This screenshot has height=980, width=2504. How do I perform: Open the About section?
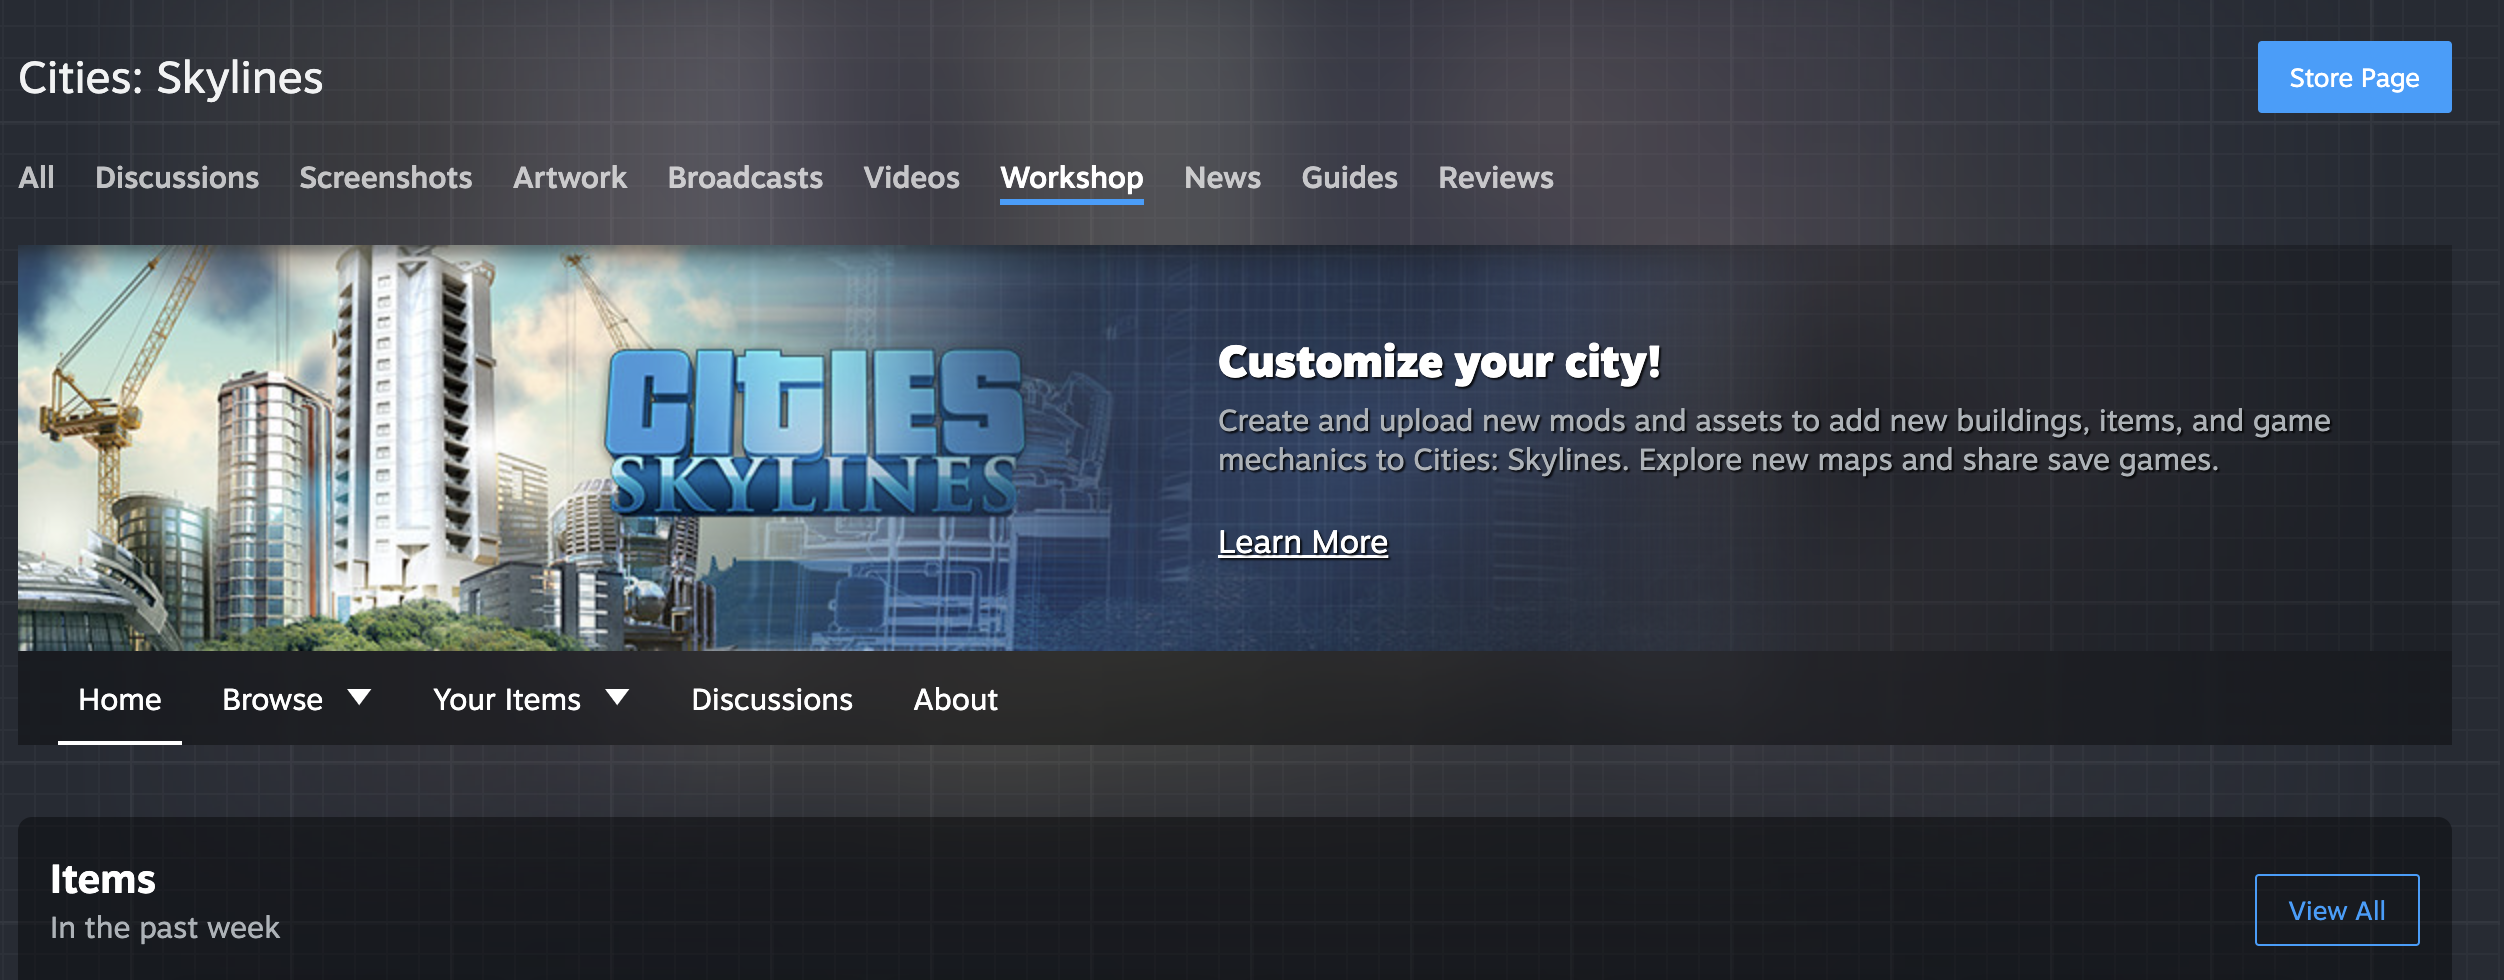coord(955,699)
